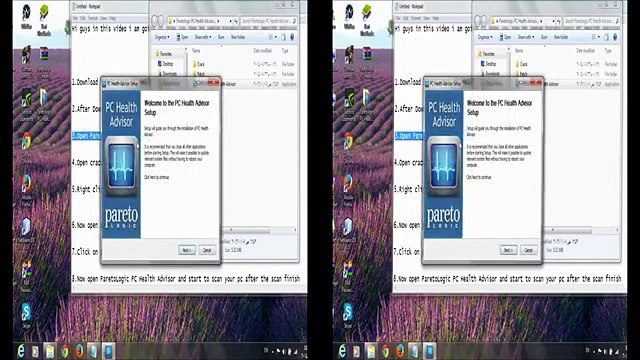Click blue help icon in left copy's Explorer
This screenshot has height=360, width=640.
tap(292, 37)
